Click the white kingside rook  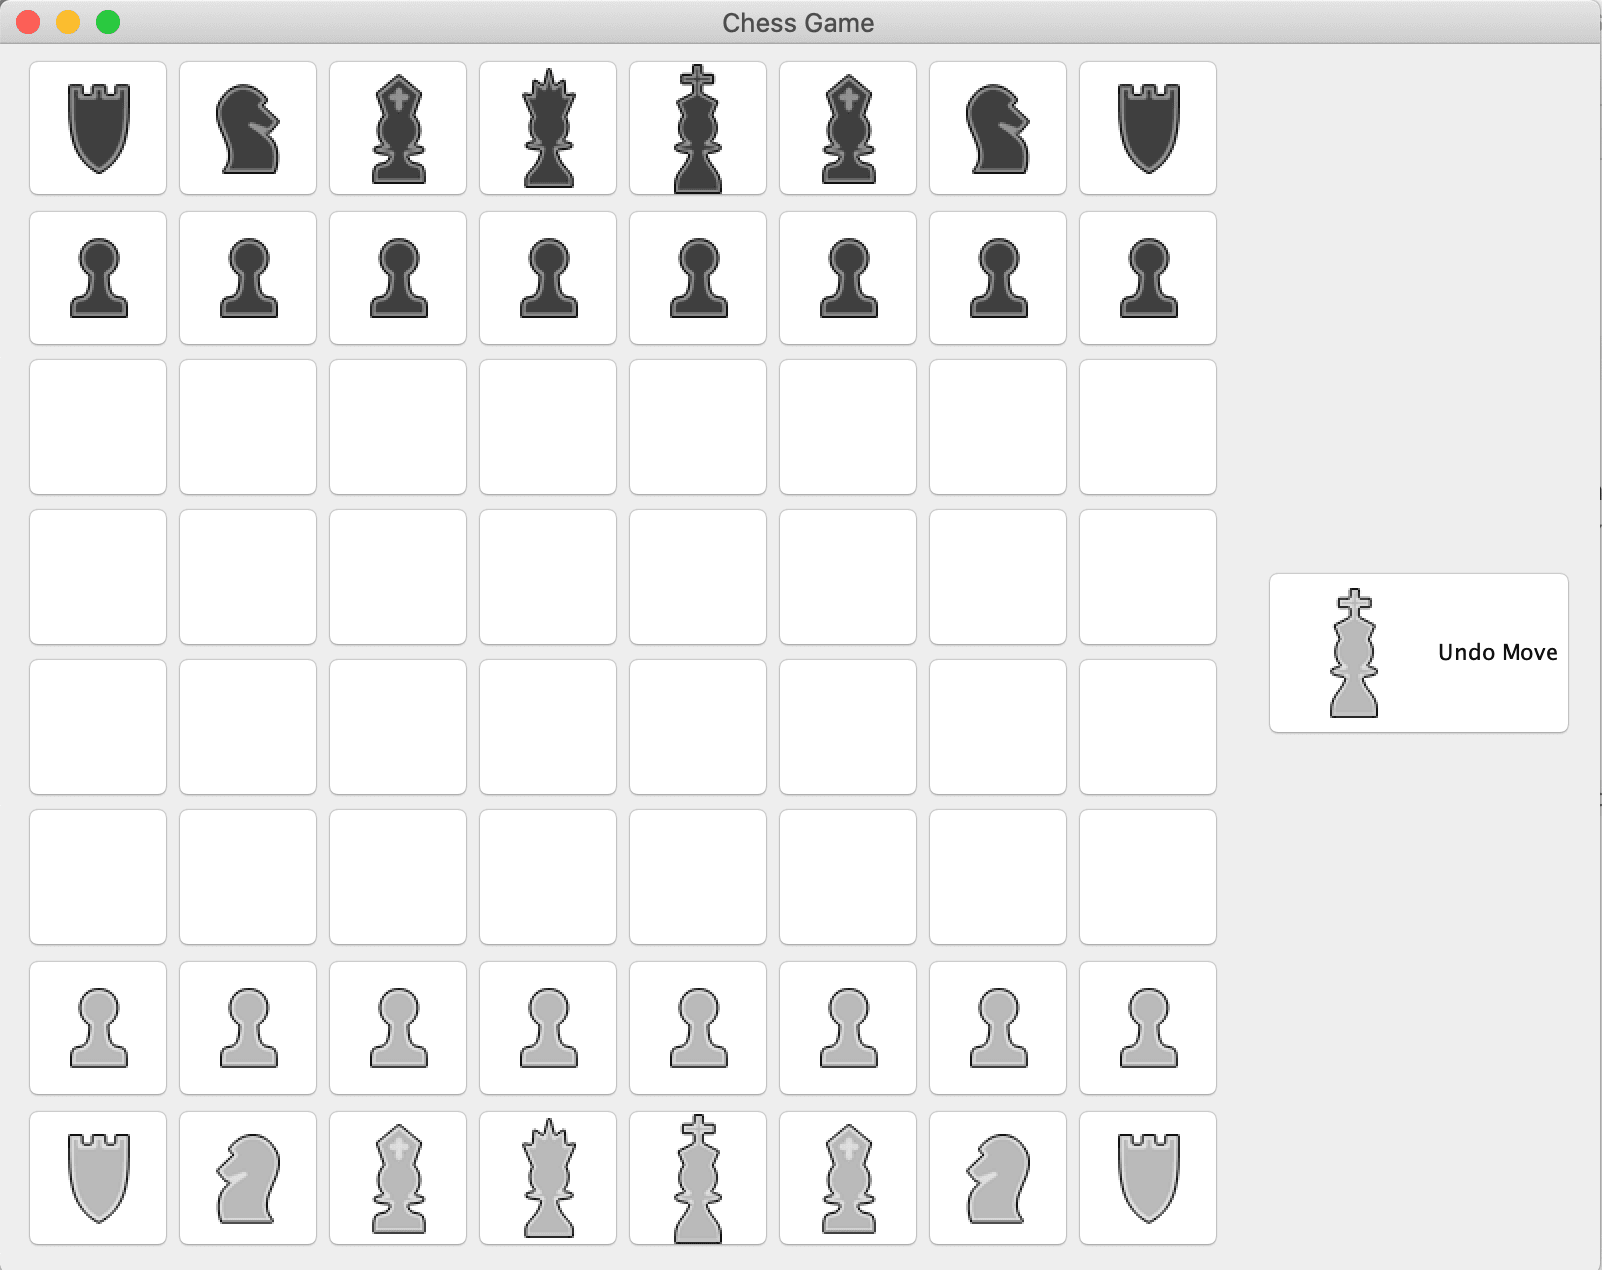1147,1177
